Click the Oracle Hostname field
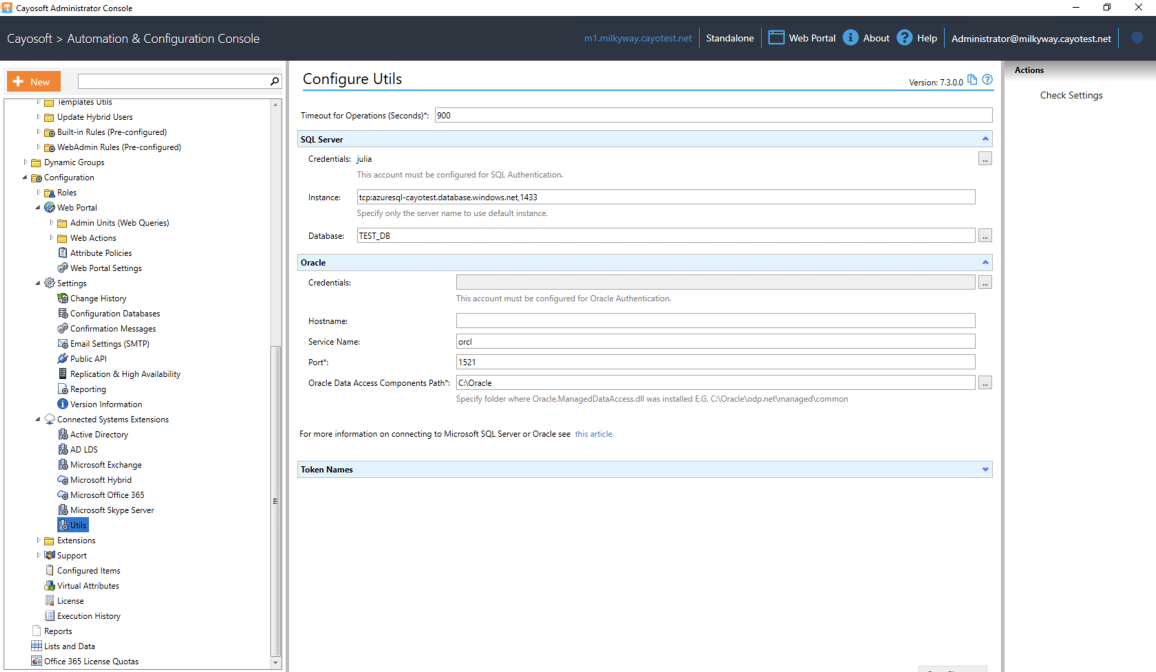 pos(715,321)
